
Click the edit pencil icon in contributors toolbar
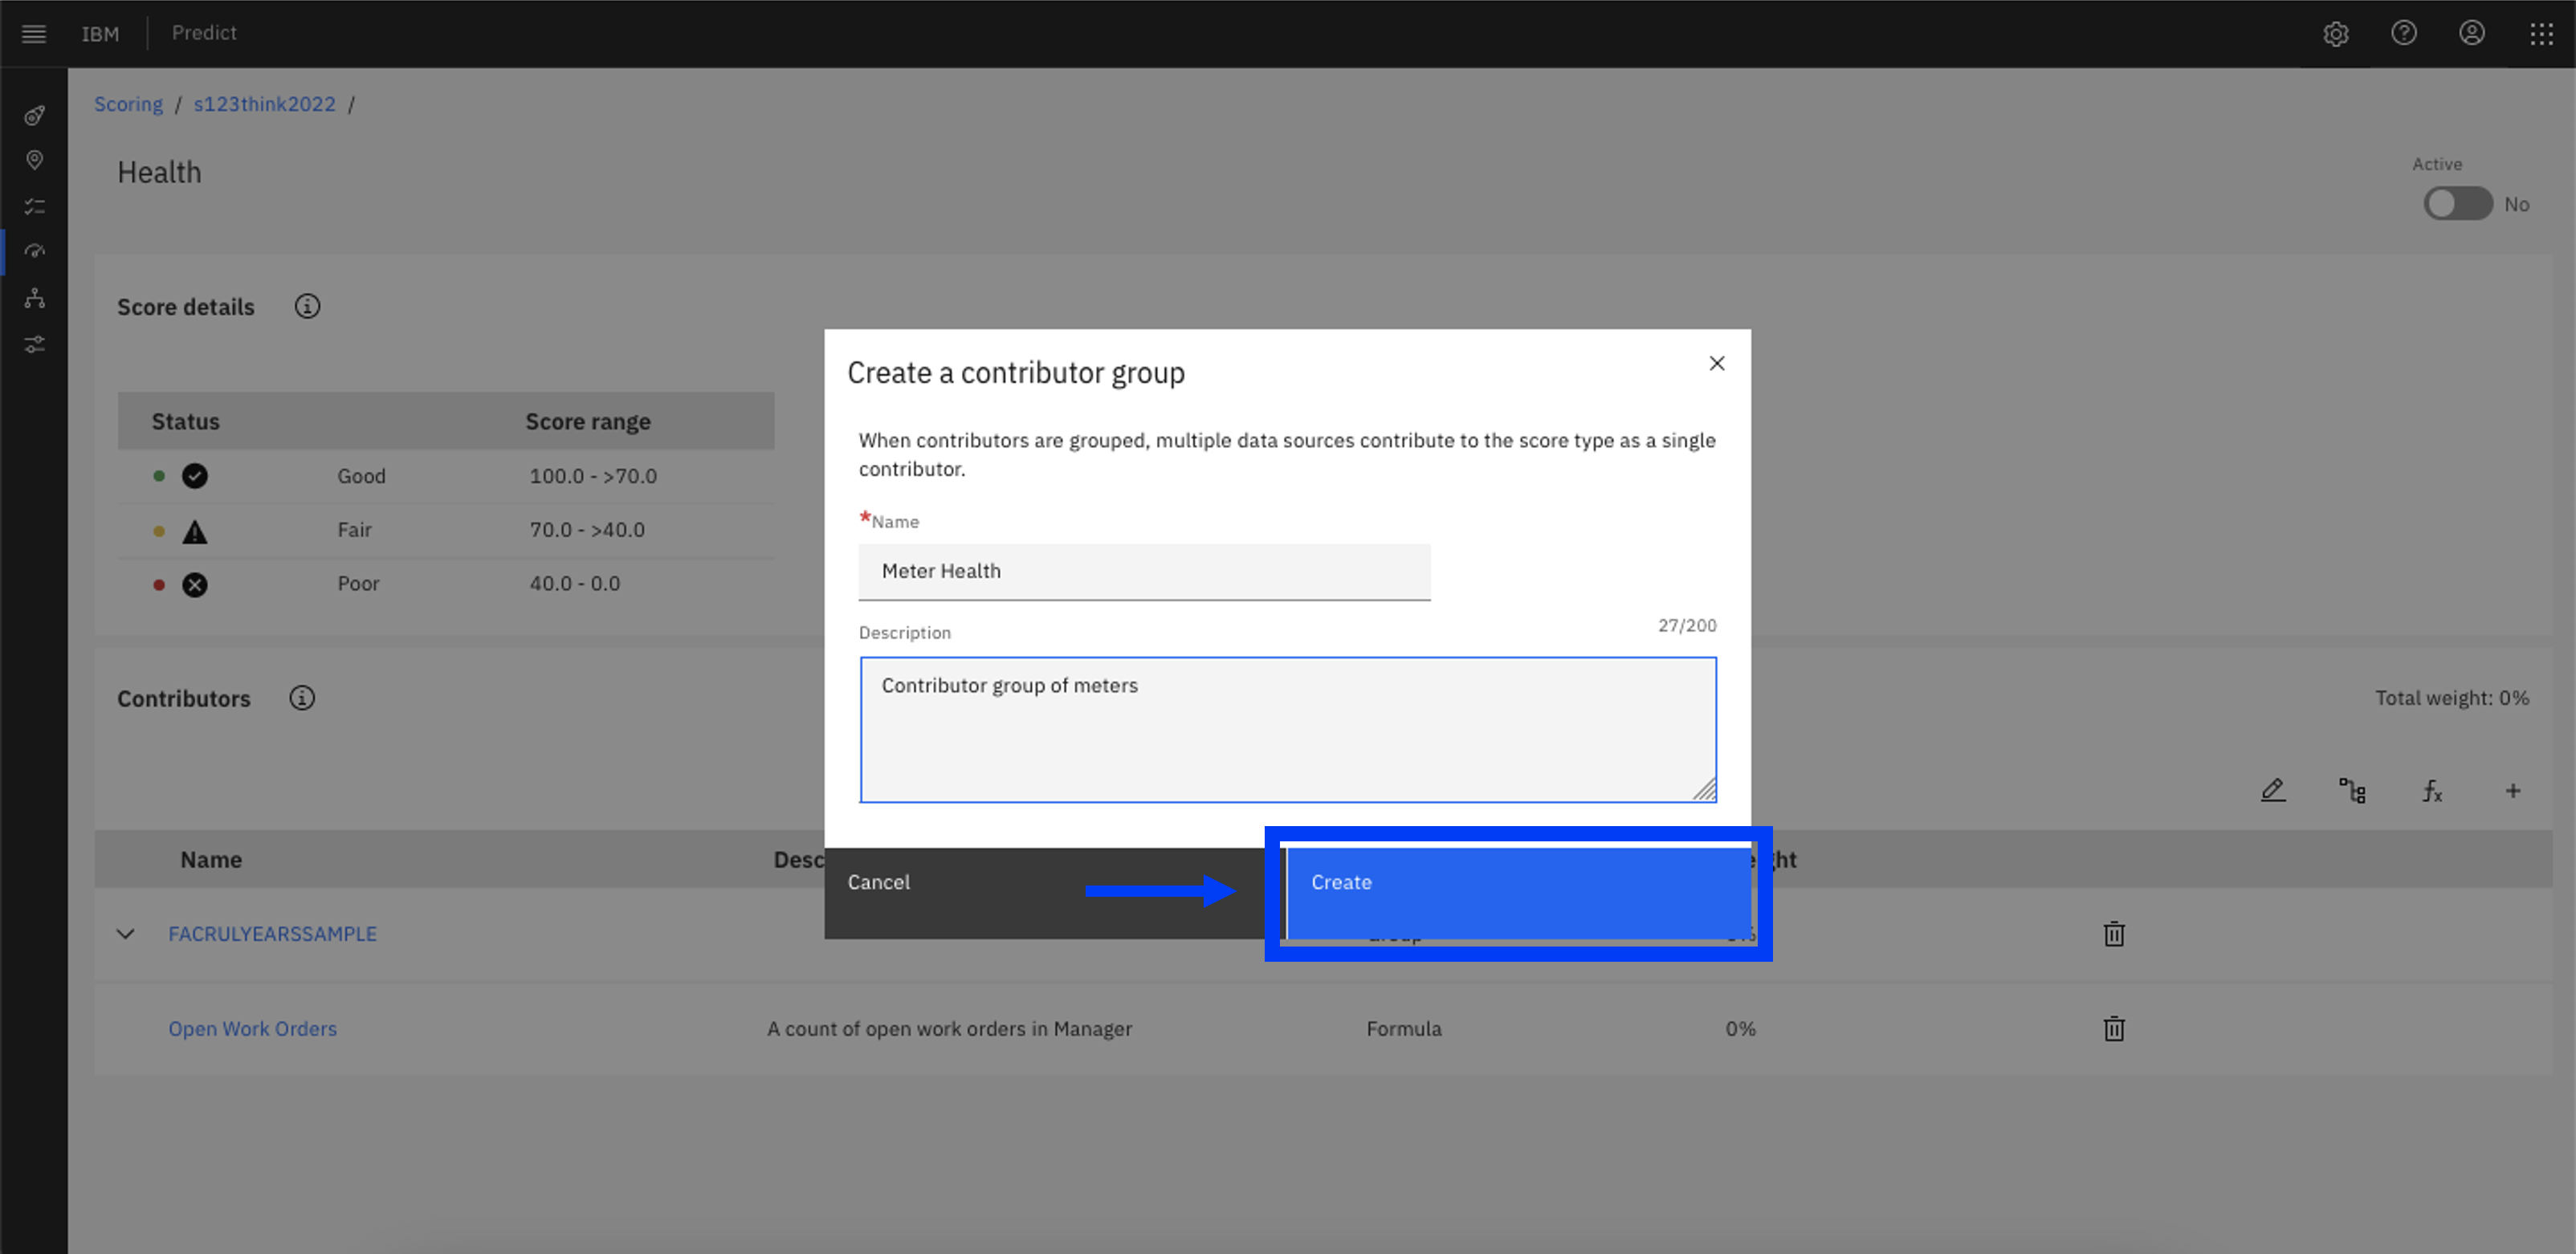tap(2274, 791)
